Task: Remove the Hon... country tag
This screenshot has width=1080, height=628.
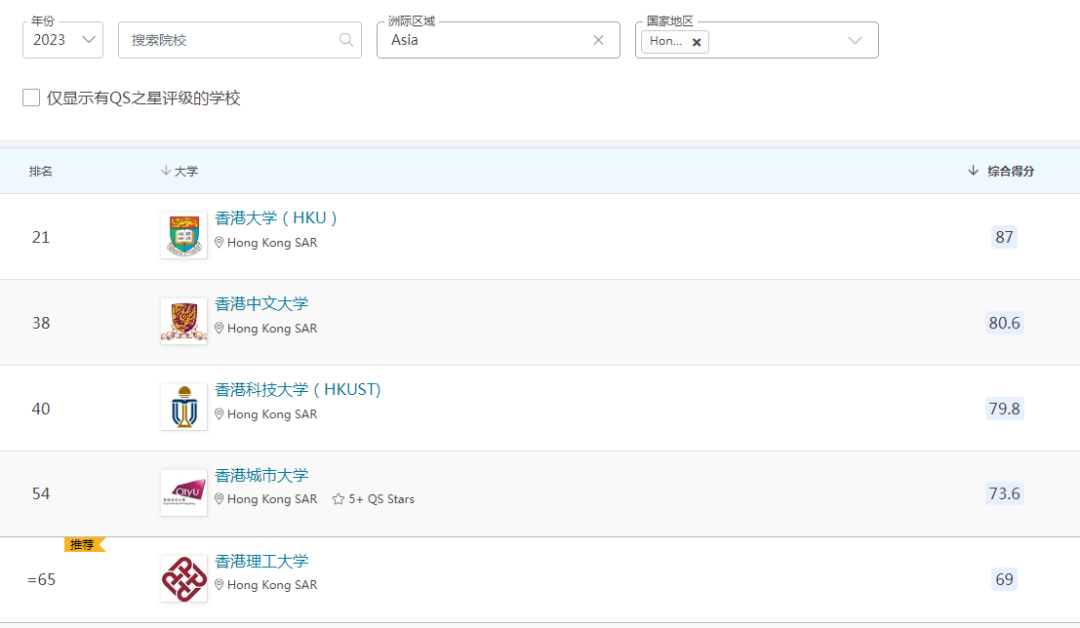Action: click(x=696, y=42)
